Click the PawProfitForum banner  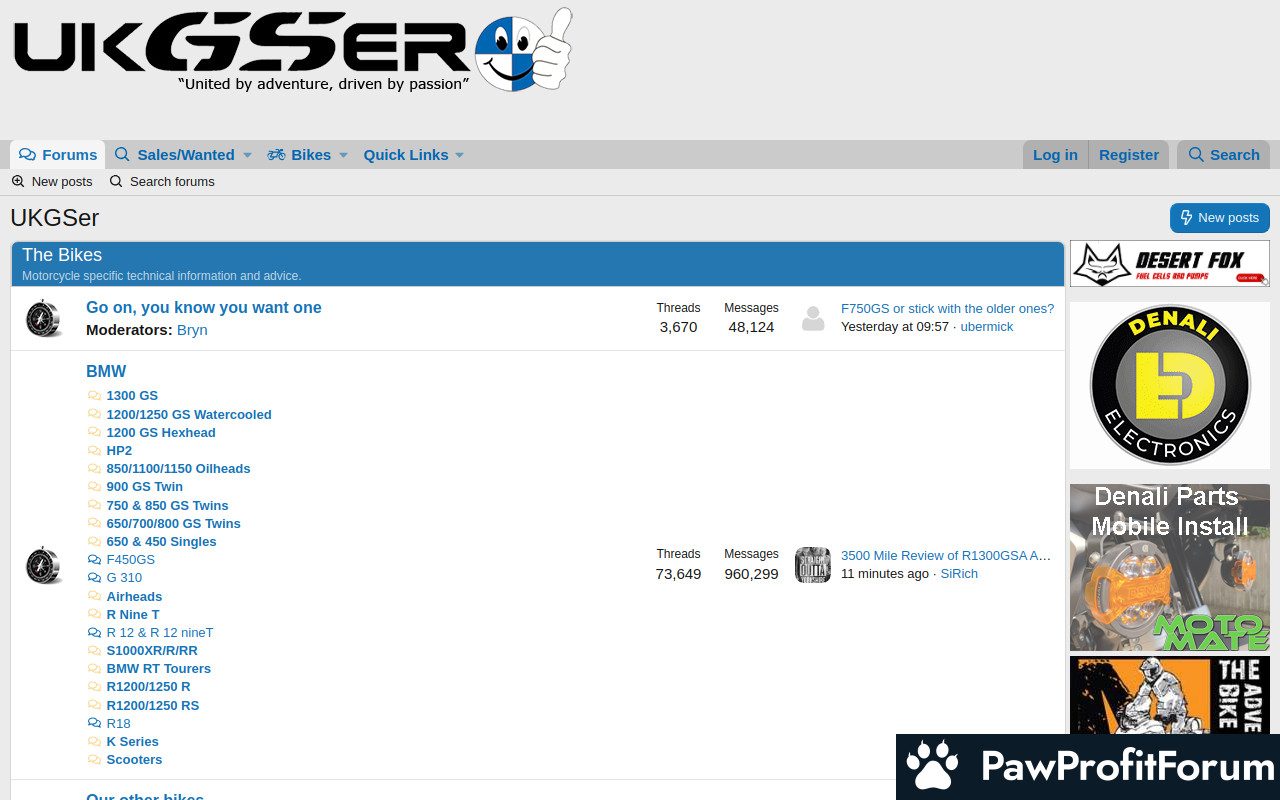pyautogui.click(x=1088, y=767)
